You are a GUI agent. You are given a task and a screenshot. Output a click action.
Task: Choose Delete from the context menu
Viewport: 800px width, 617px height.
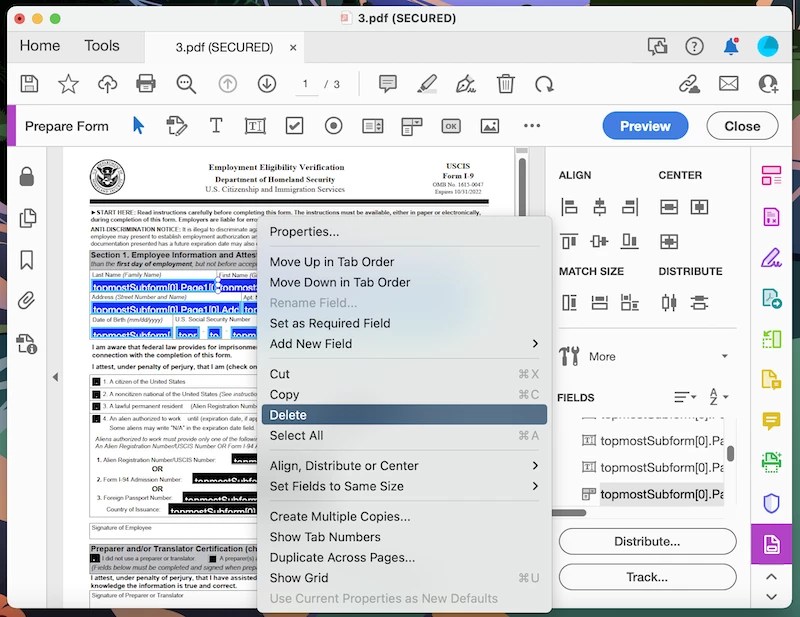pyautogui.click(x=287, y=415)
